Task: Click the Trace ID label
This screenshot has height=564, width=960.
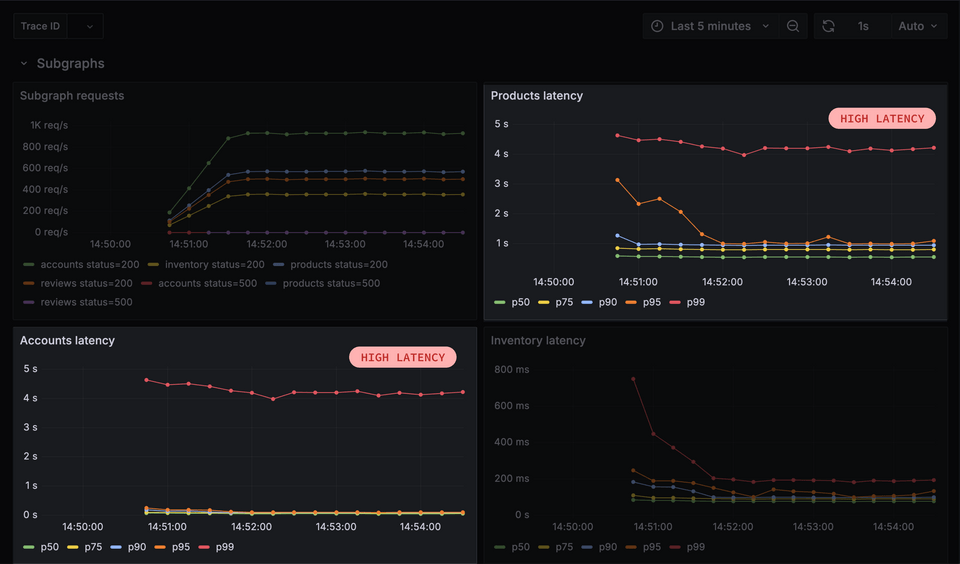Action: coord(40,26)
